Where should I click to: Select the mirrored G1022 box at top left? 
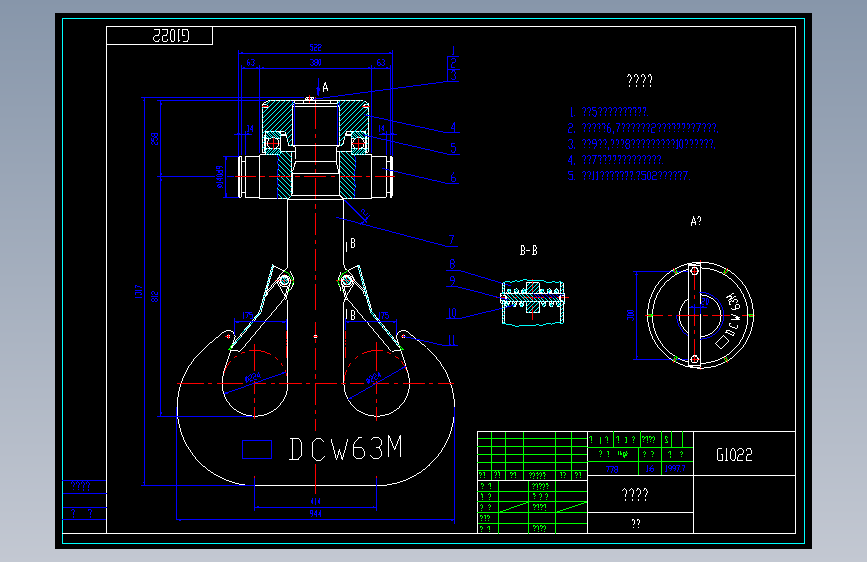pos(159,36)
